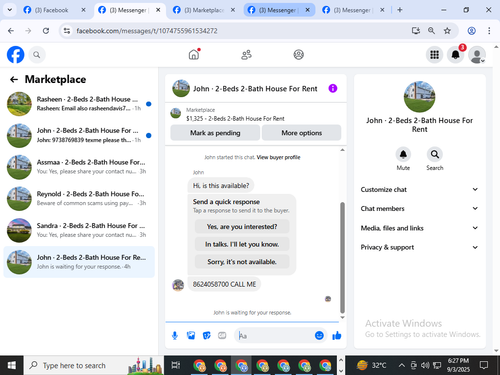Click the 'Hi, is this available?' message
The width and height of the screenshot is (500, 375).
(221, 186)
